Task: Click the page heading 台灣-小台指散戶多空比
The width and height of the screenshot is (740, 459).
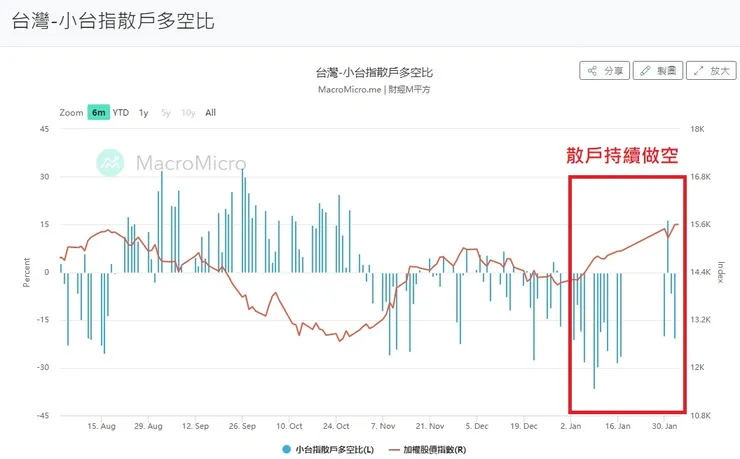Action: (x=113, y=21)
